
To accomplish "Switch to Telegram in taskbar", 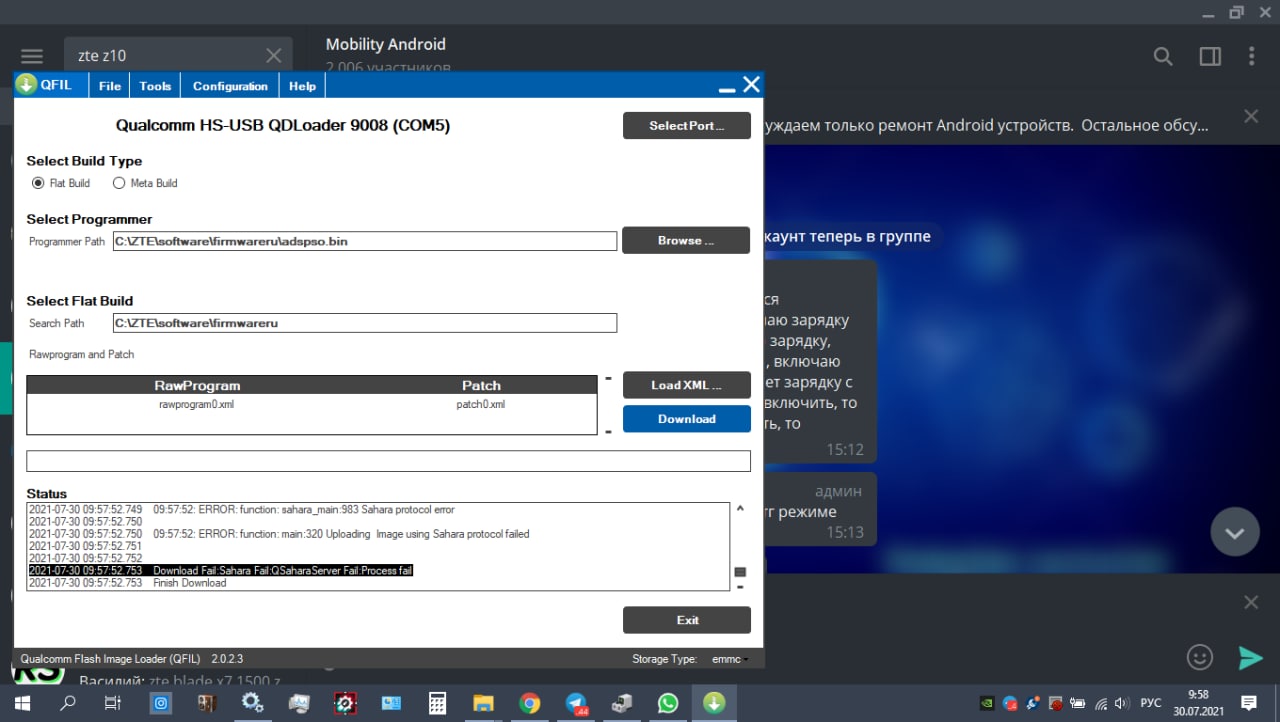I will point(576,703).
